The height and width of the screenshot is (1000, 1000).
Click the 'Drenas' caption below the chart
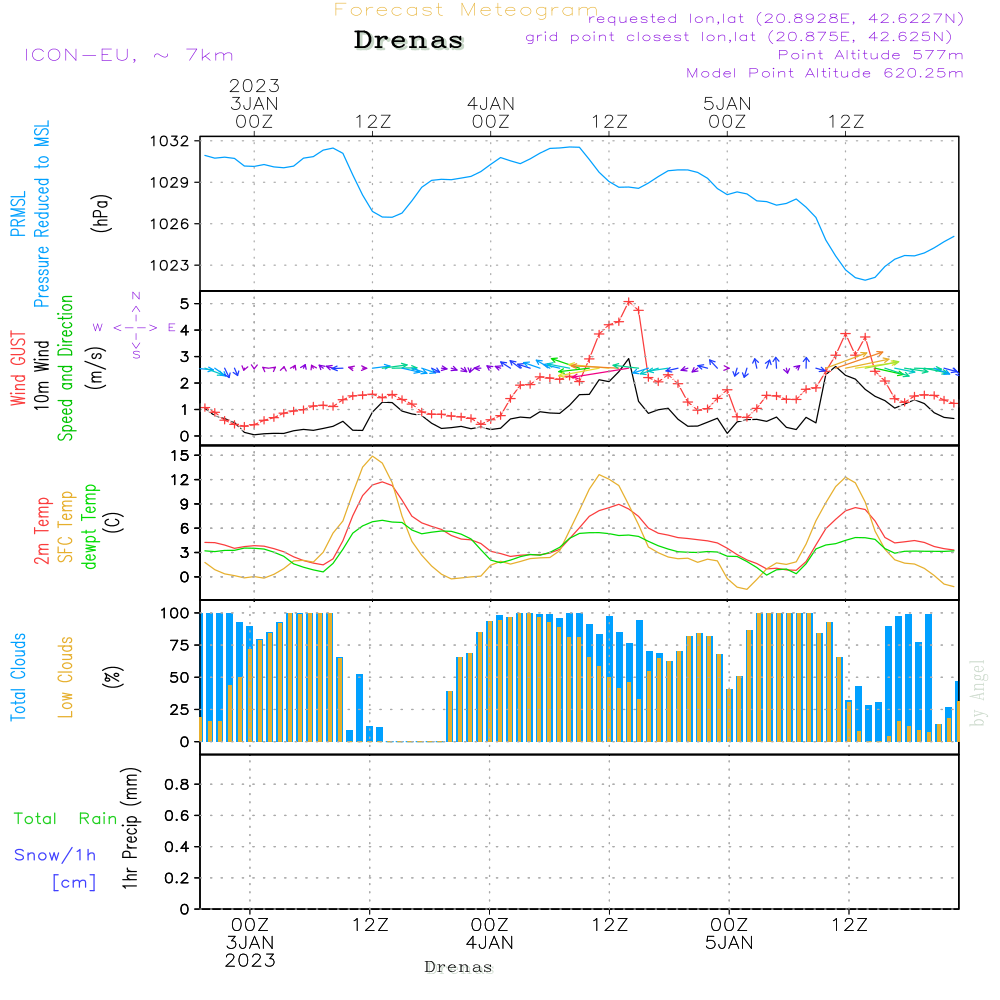458,967
